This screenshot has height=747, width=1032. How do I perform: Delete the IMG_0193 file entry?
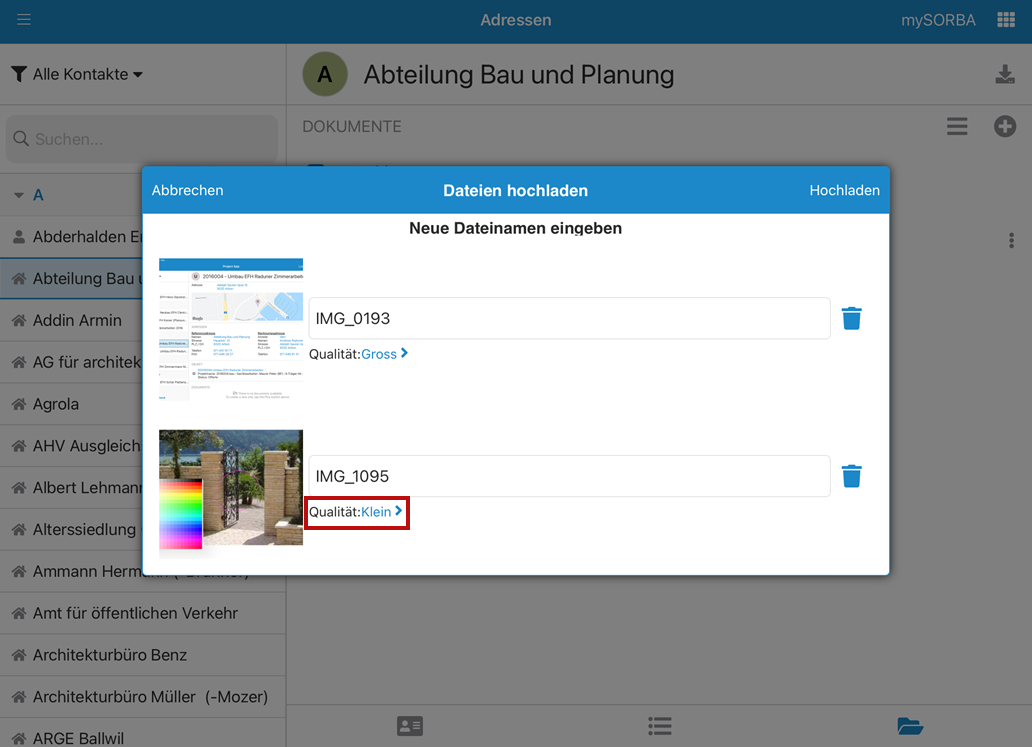pyautogui.click(x=851, y=318)
